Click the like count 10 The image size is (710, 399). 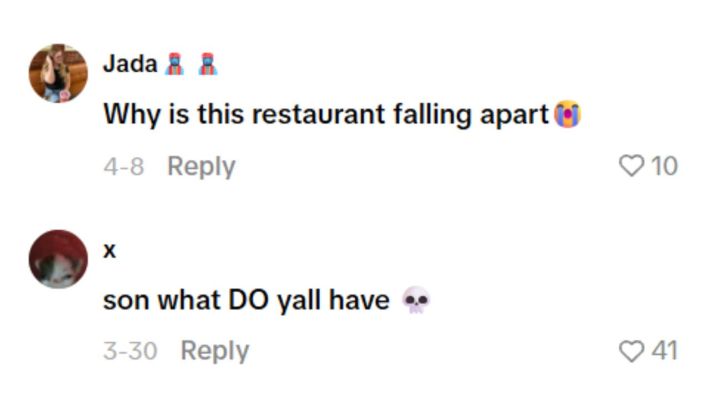pyautogui.click(x=664, y=166)
